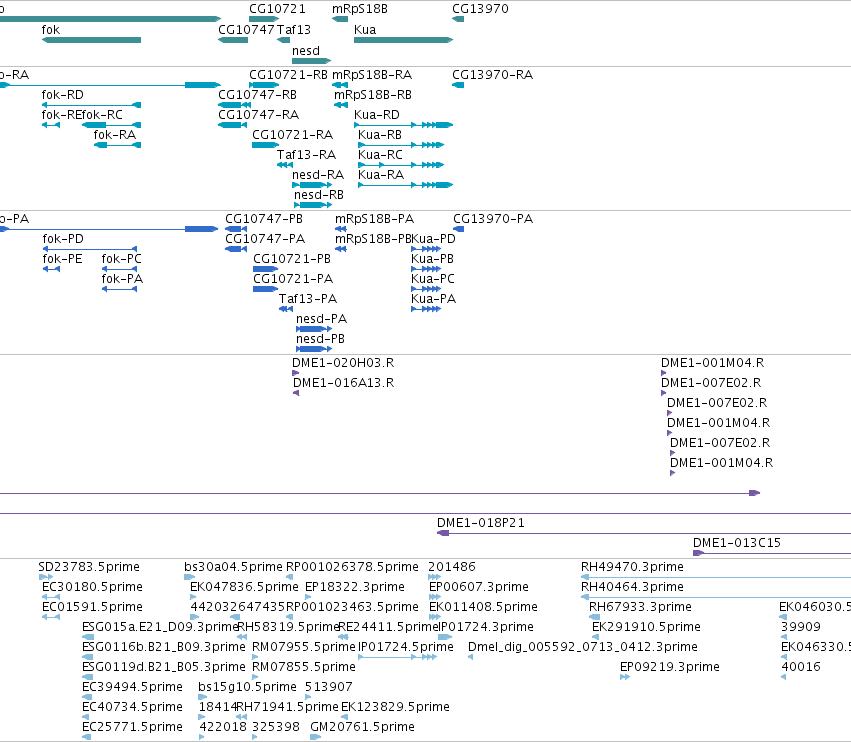The height and width of the screenshot is (742, 851).
Task: Click the teal fok gene bar
Action: coord(91,40)
